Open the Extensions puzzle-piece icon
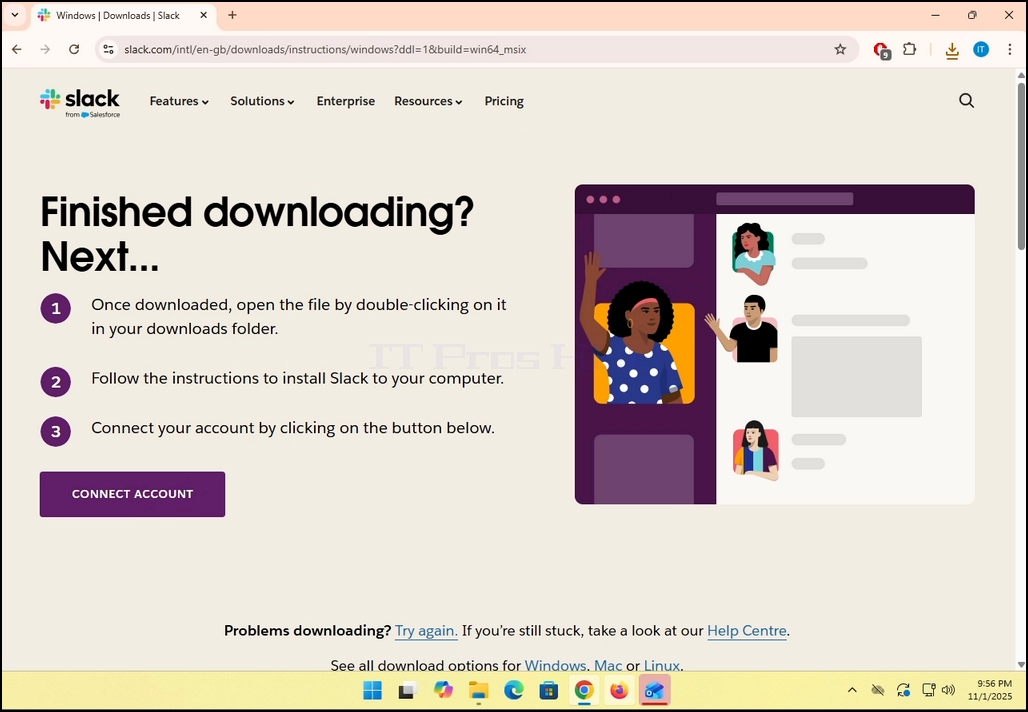Viewport: 1028px width, 712px height. [x=909, y=49]
